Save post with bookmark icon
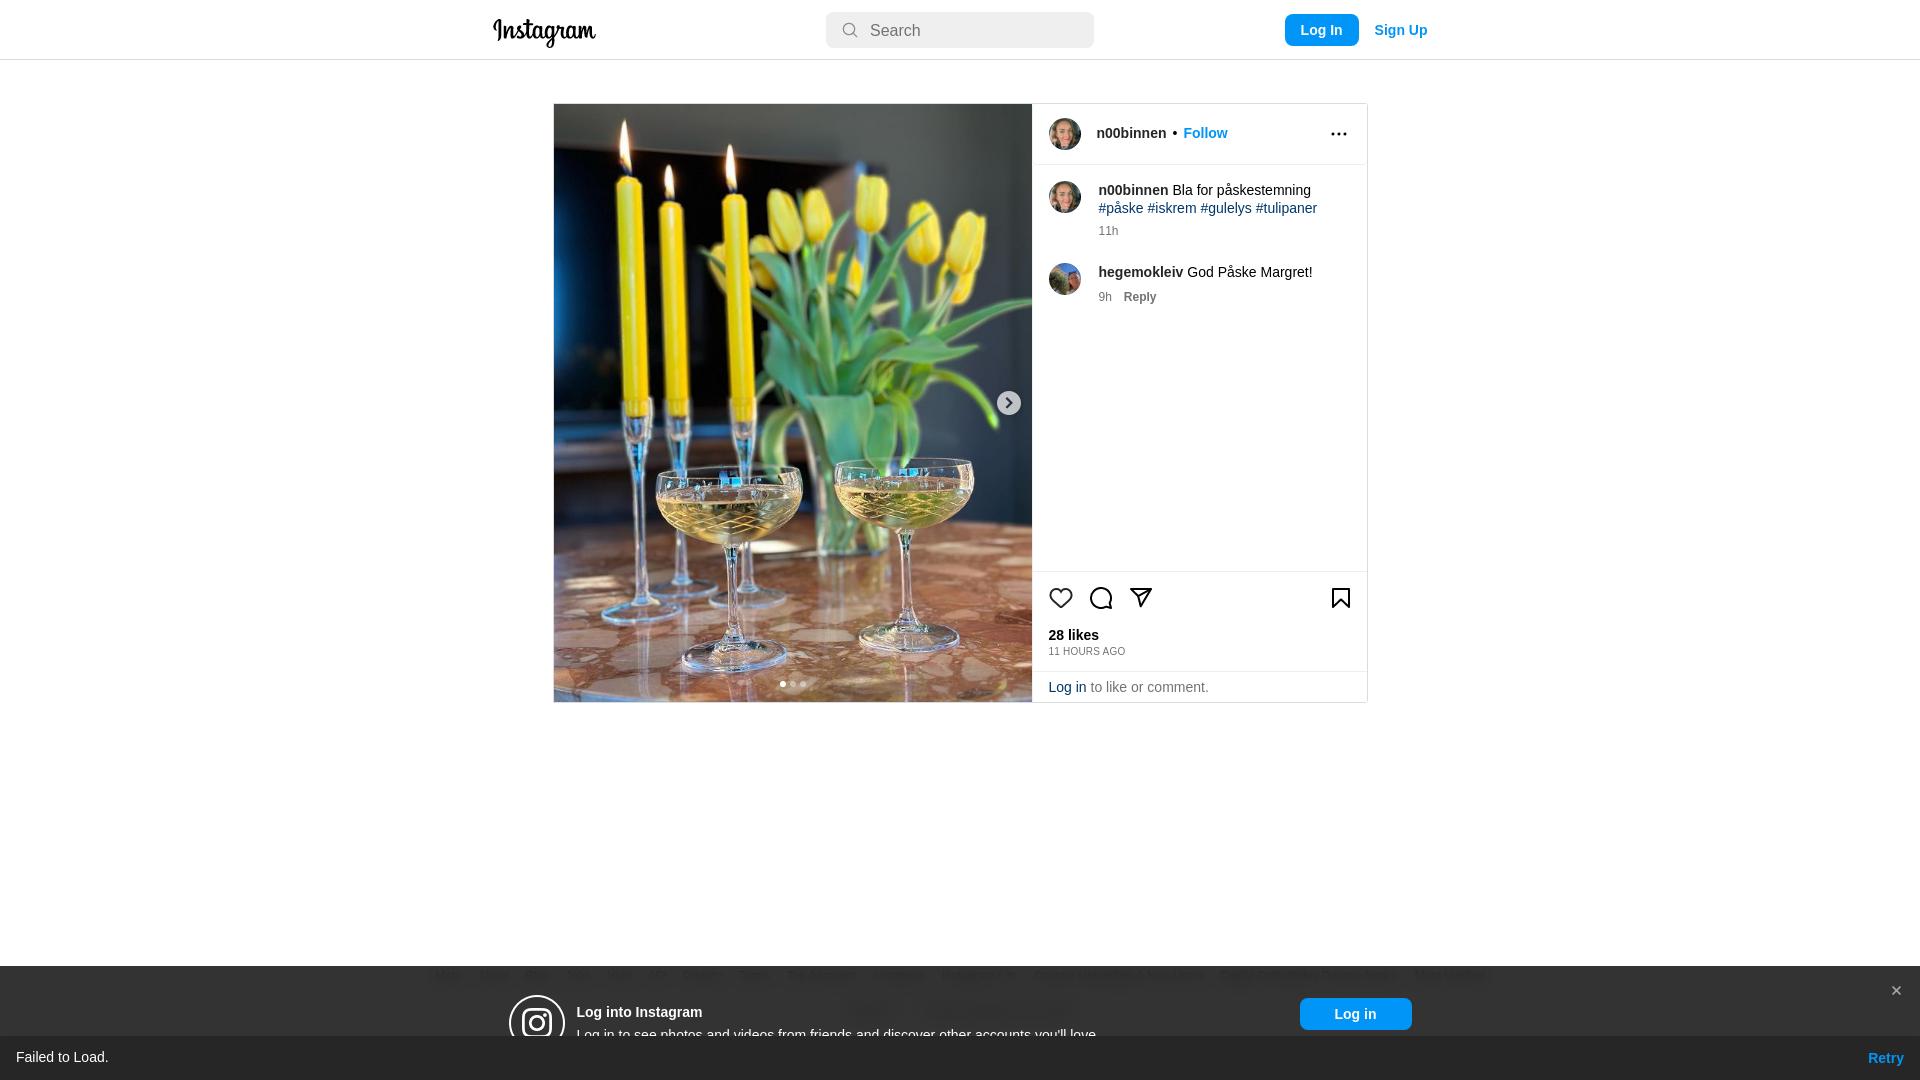1920x1080 pixels. tap(1340, 598)
